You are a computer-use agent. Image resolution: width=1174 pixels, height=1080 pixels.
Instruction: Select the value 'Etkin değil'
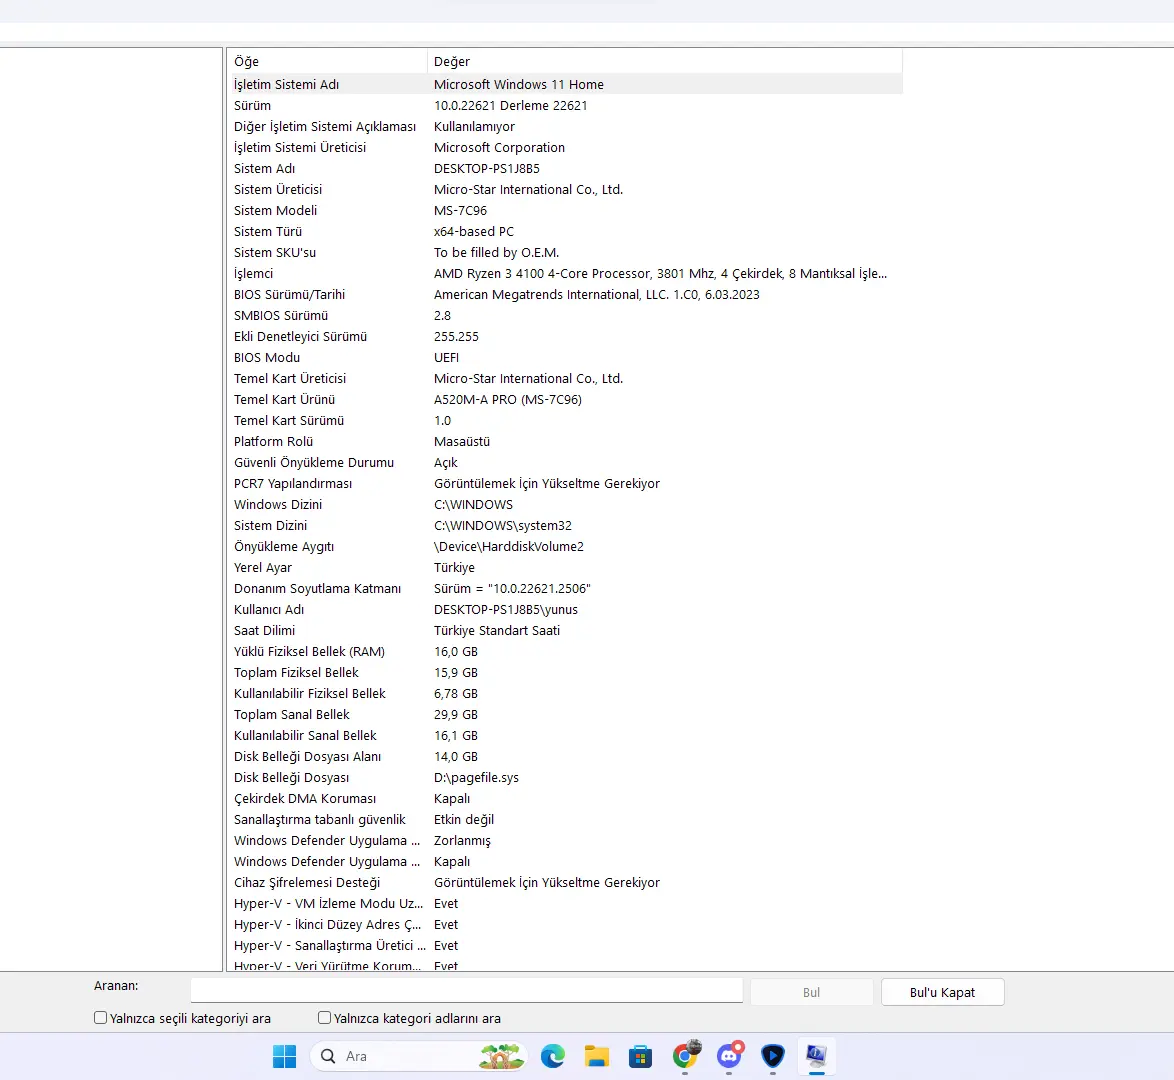coord(464,819)
